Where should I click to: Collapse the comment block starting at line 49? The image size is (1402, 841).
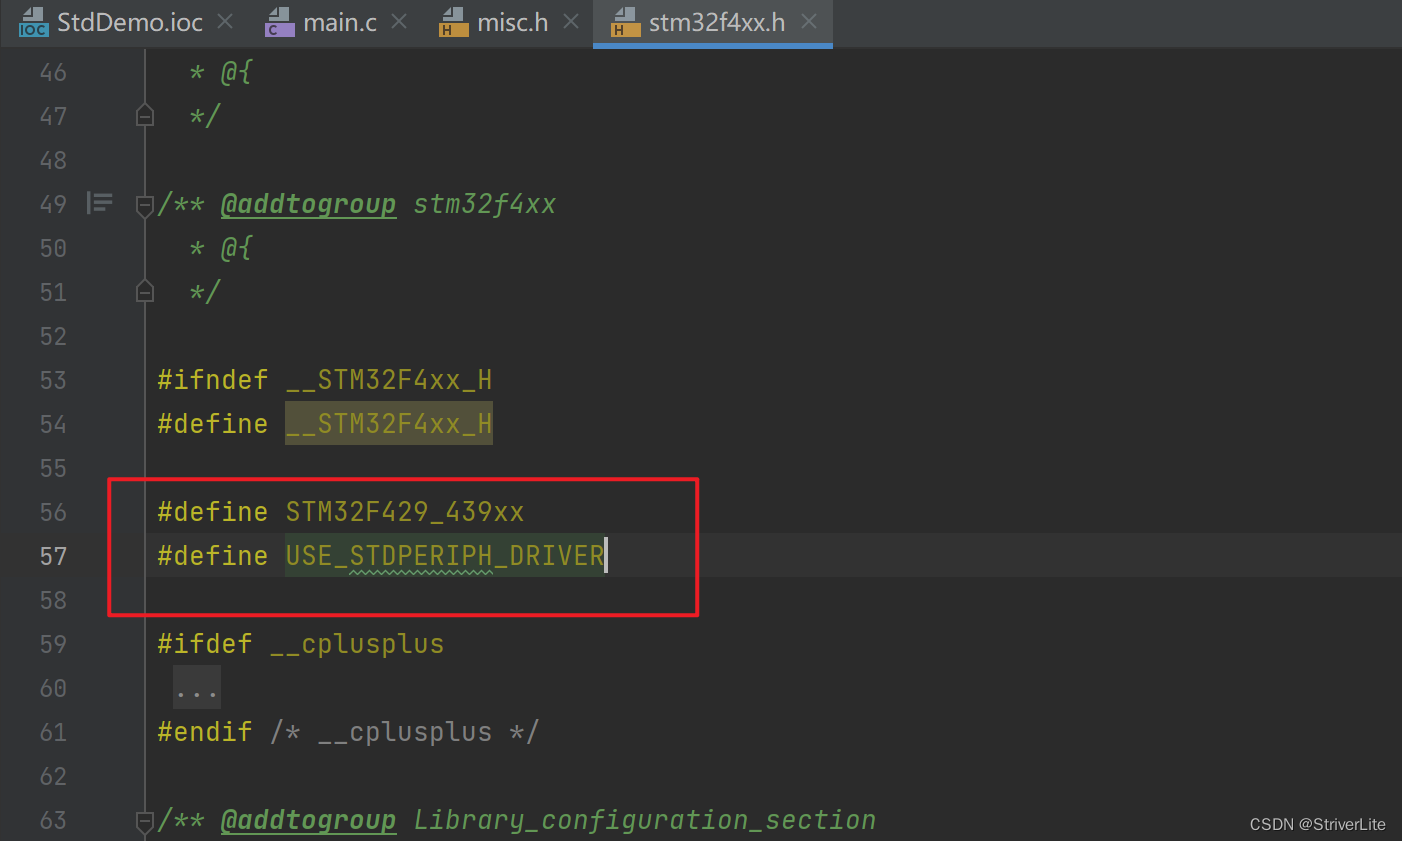145,205
